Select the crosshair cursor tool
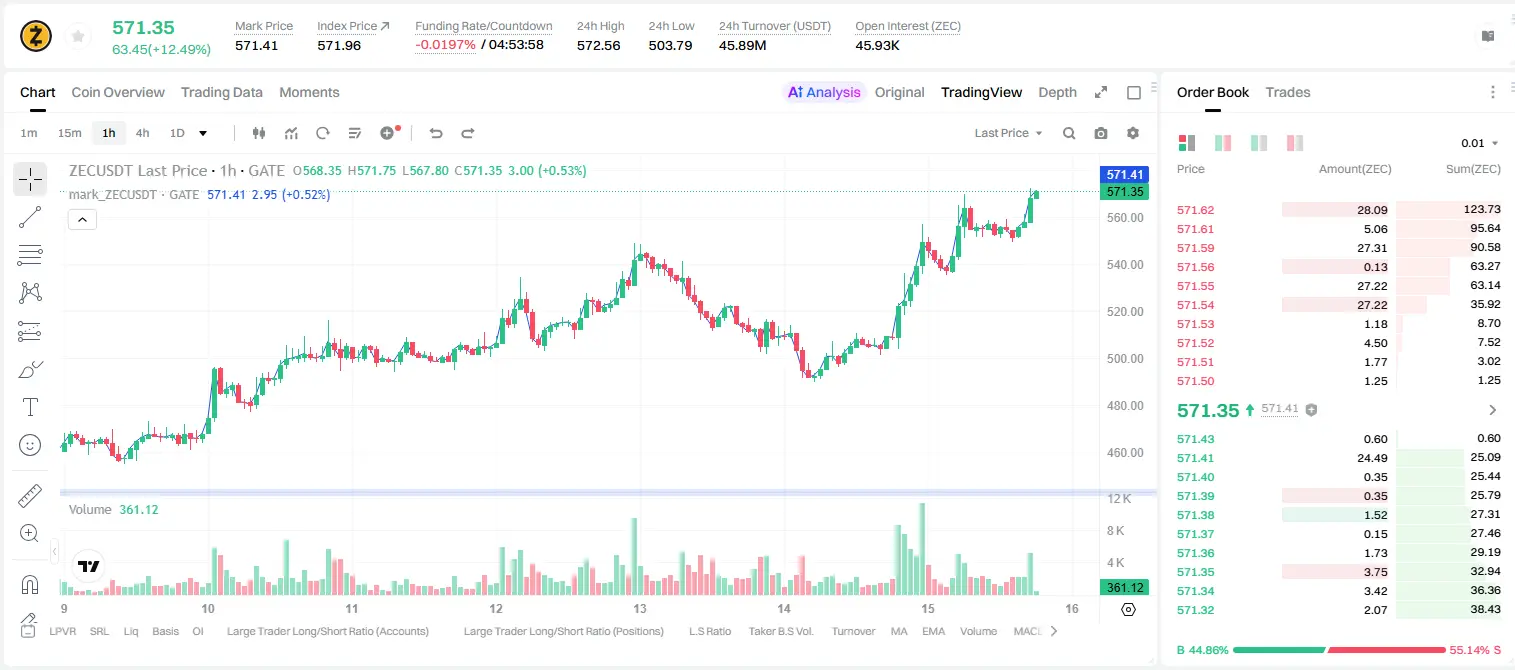 (x=30, y=179)
